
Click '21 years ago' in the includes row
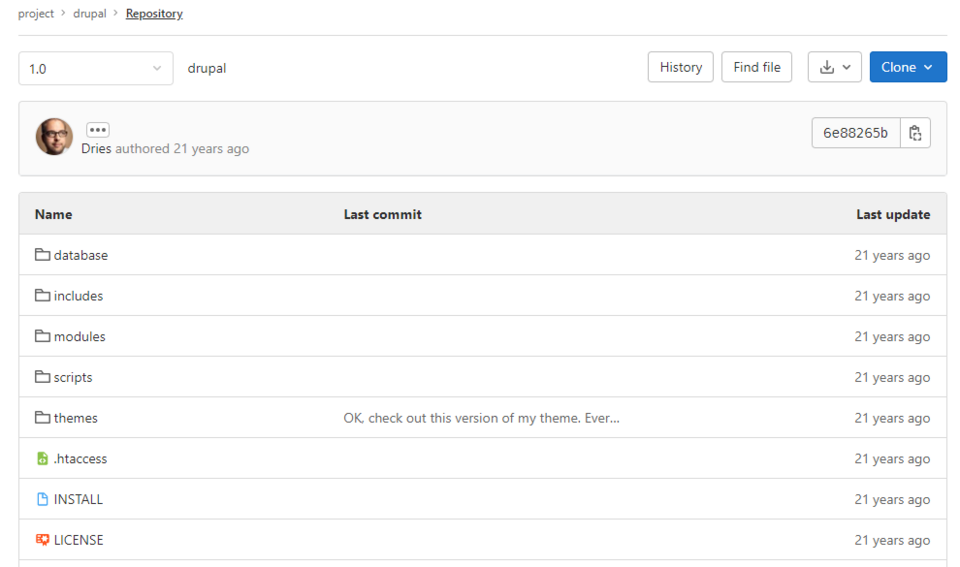[x=892, y=296]
